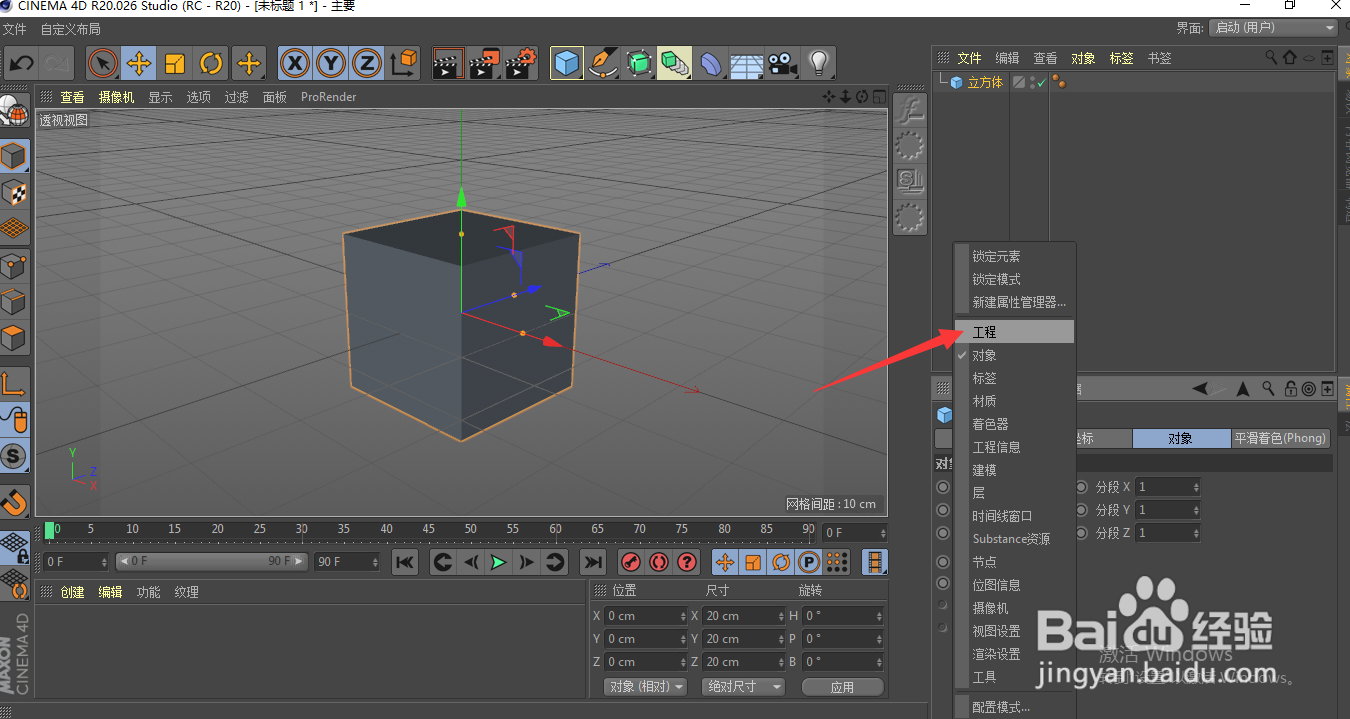The height and width of the screenshot is (719, 1350).
Task: Click the Make Editable icon in left toolbar
Action: [x=14, y=110]
